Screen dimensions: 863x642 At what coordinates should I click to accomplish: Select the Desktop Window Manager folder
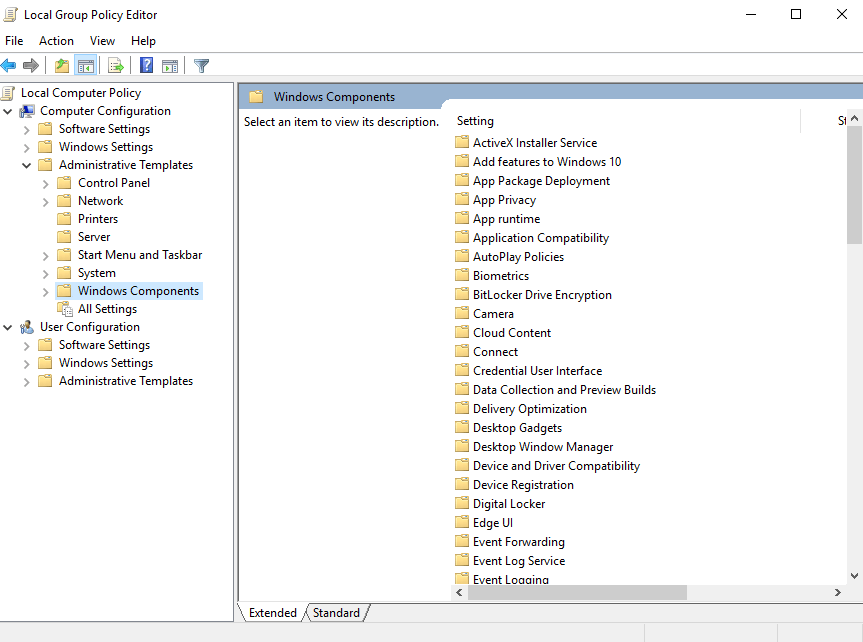[x=543, y=447]
